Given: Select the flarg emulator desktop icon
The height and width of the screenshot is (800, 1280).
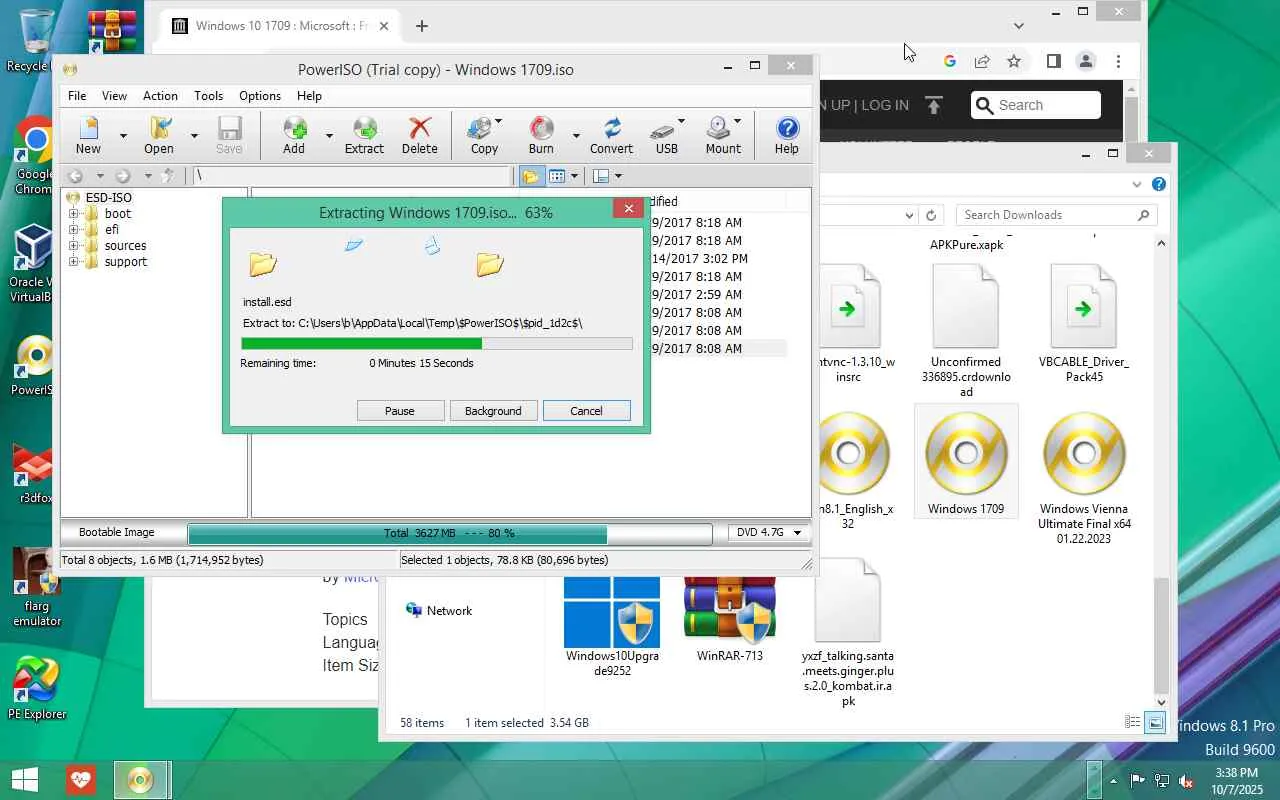Looking at the screenshot, I should tap(37, 587).
